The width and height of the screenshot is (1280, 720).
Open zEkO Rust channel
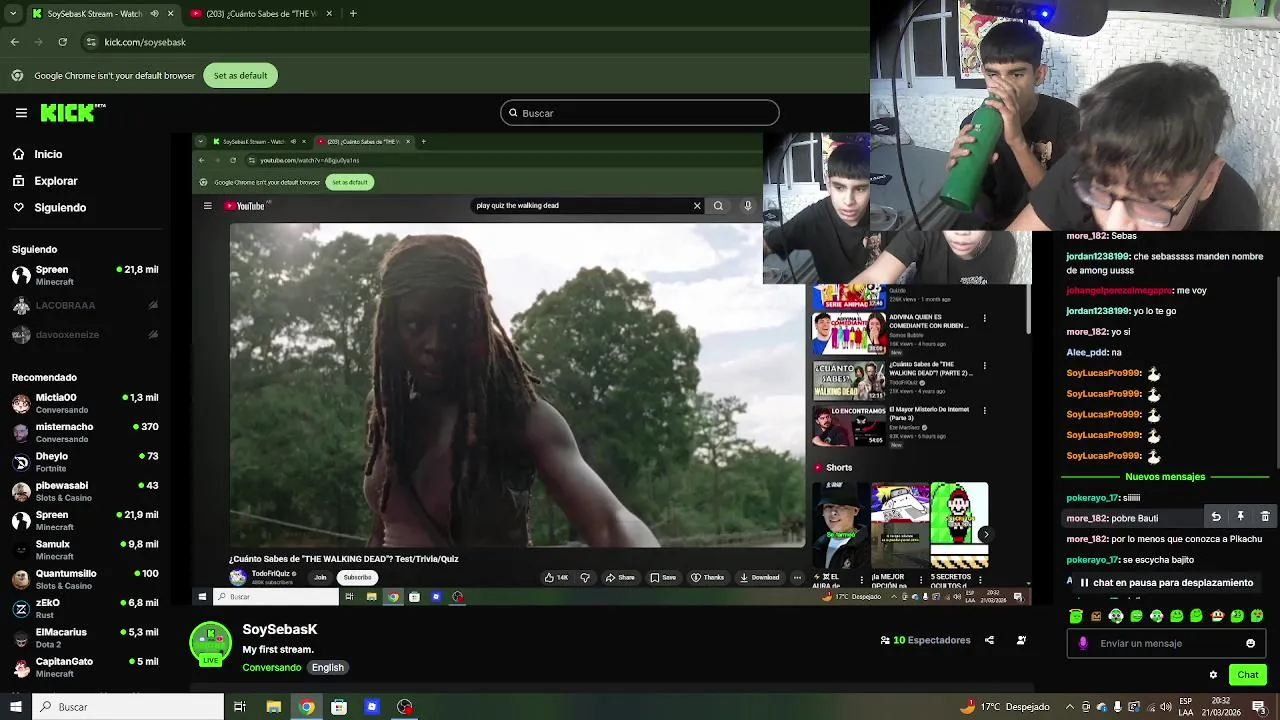85,608
